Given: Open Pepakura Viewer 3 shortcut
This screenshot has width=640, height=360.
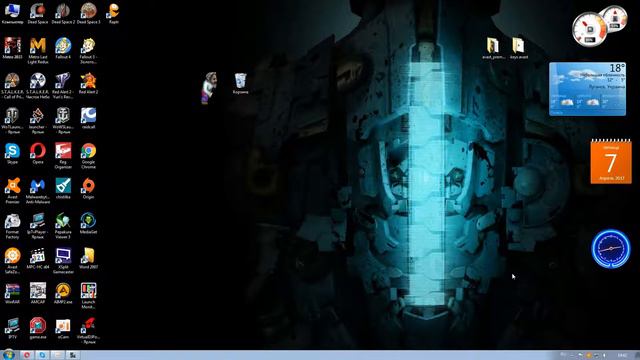Looking at the screenshot, I should point(63,226).
